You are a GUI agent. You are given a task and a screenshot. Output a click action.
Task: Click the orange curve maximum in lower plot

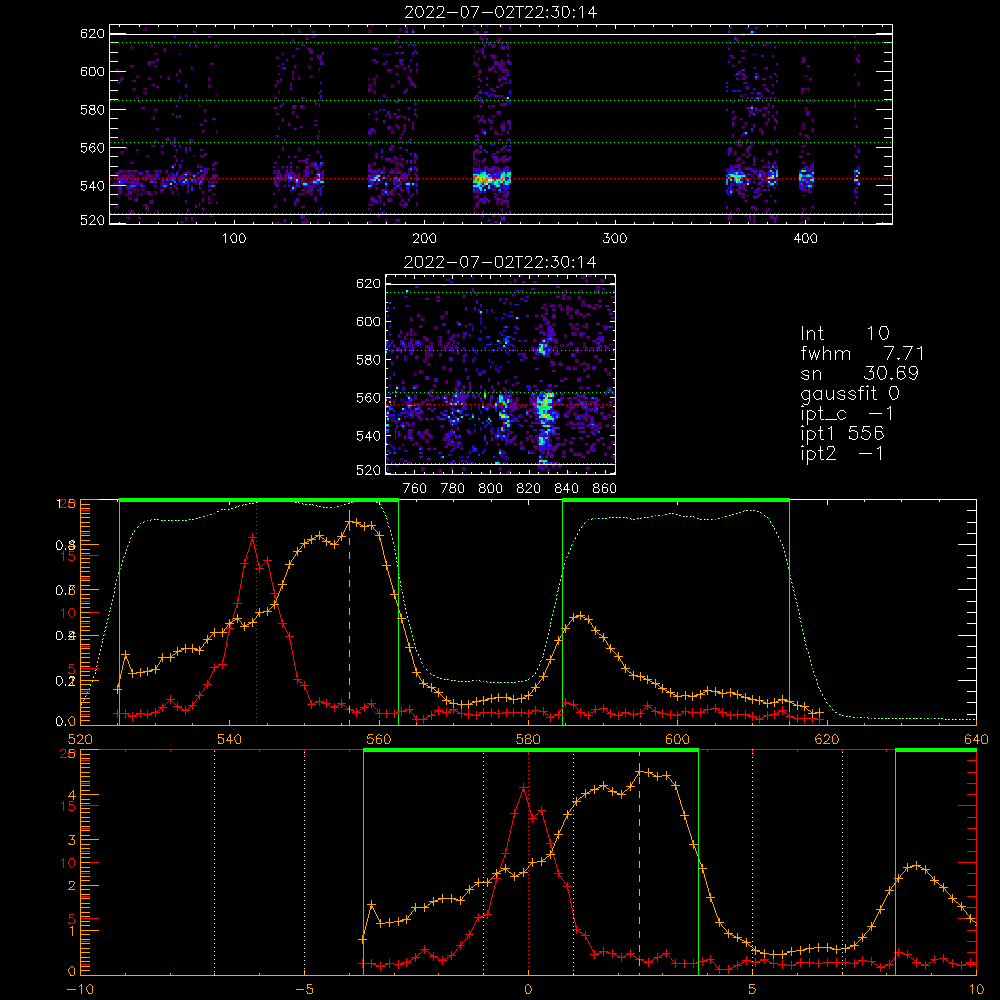click(640, 772)
